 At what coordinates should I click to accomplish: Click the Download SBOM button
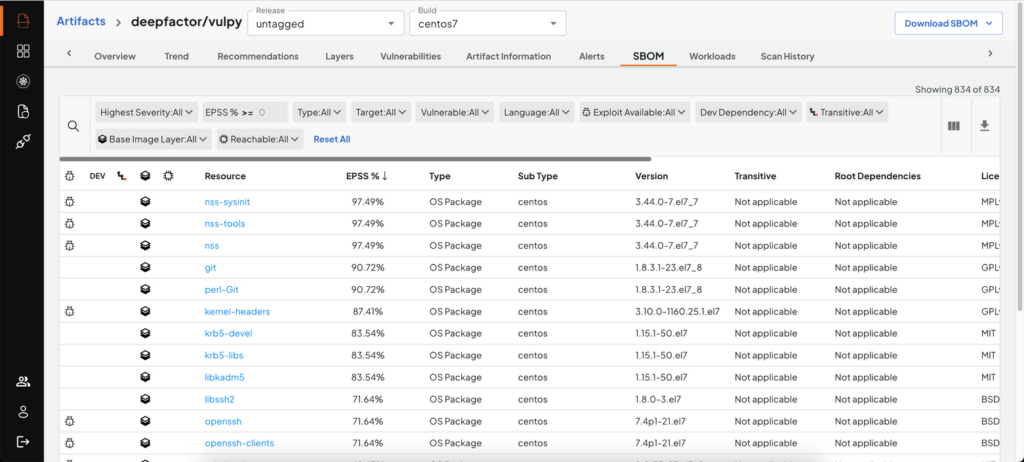point(948,23)
